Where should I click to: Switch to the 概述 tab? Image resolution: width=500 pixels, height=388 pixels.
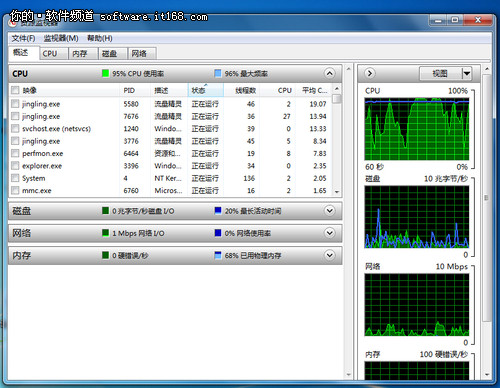(x=23, y=53)
